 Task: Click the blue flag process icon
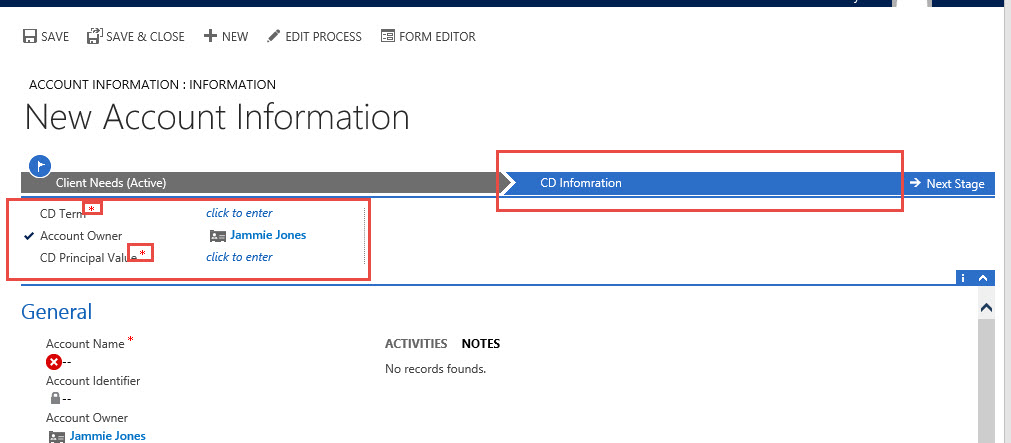40,166
